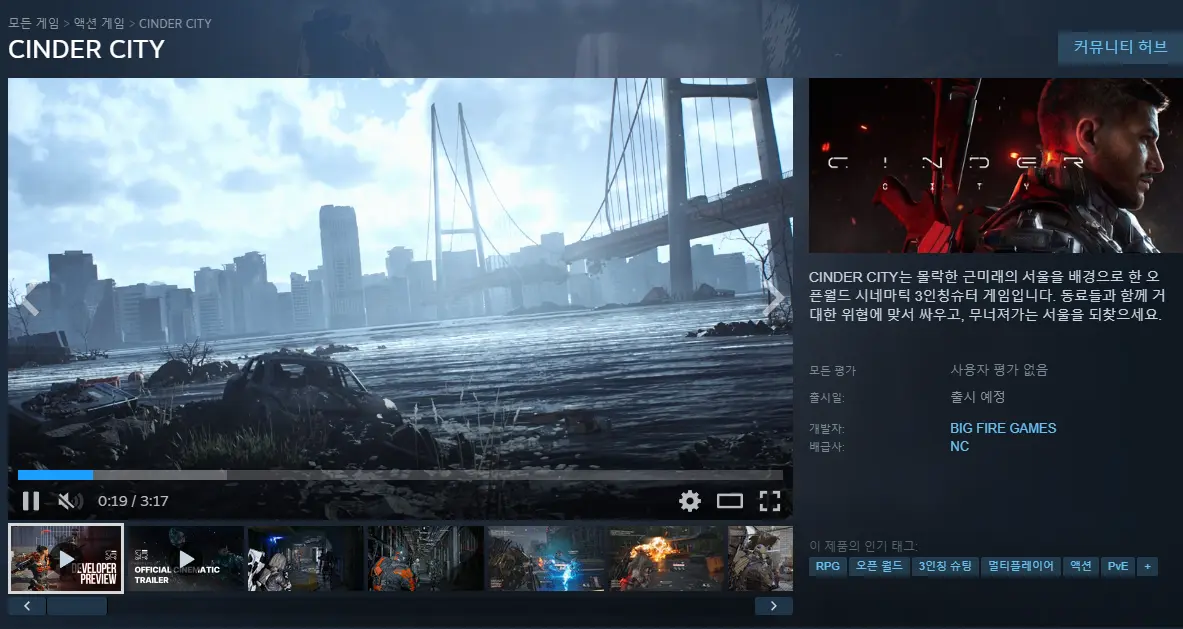Open the partially visible seventh soldier thumbnail
The width and height of the screenshot is (1183, 629).
(x=760, y=559)
